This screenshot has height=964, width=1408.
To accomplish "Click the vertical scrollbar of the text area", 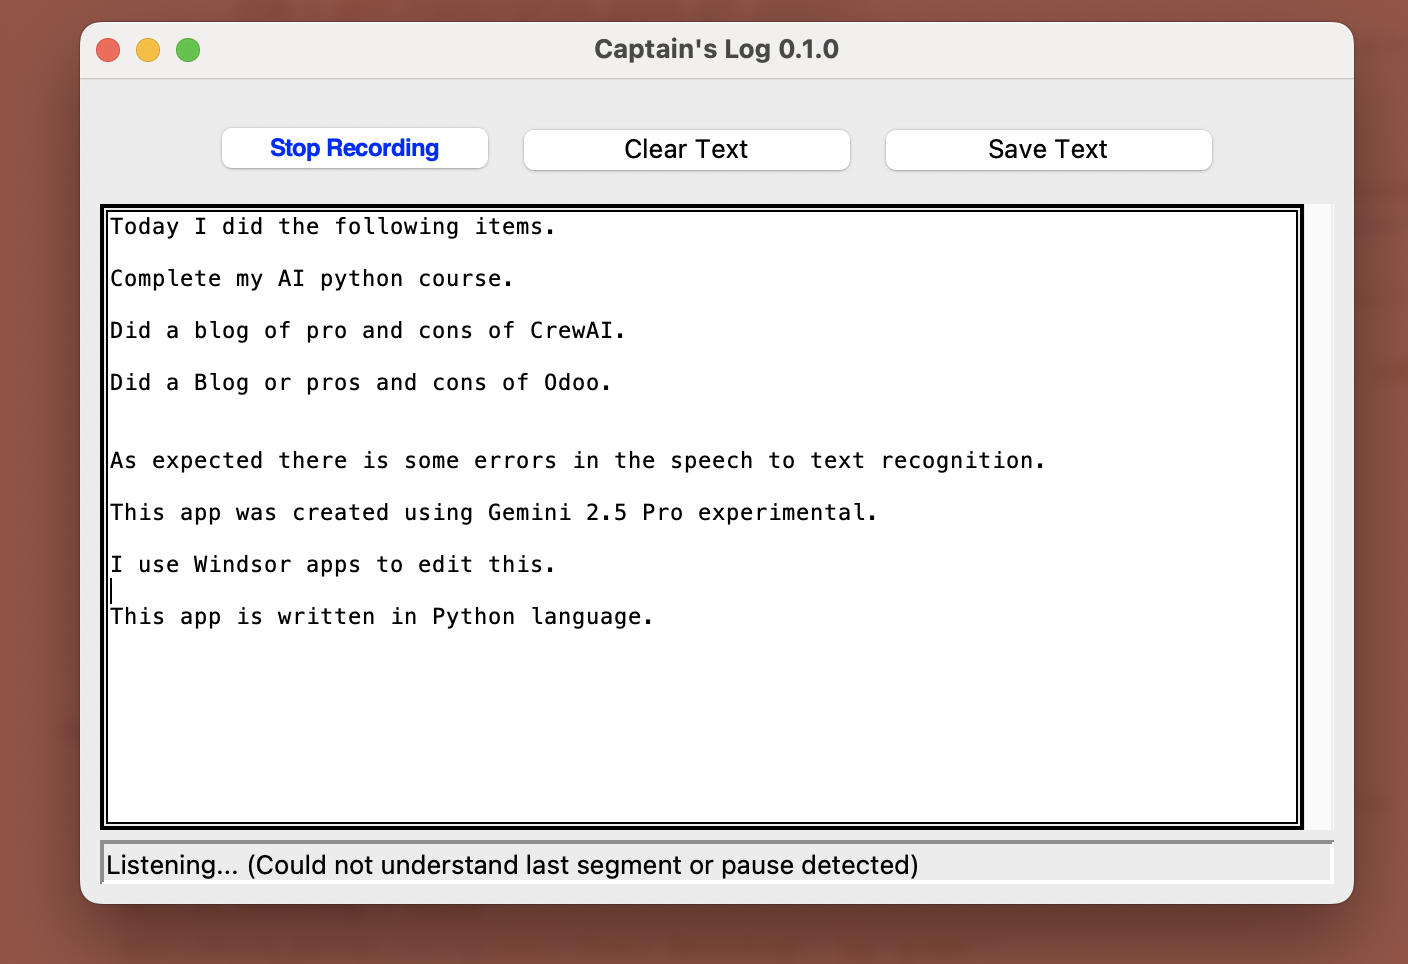I will click(1319, 516).
